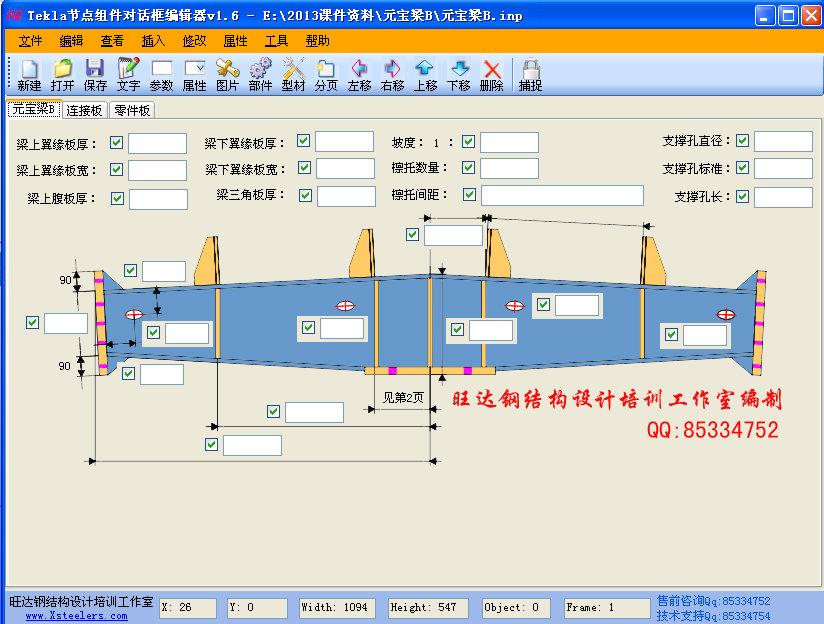Toggle the 支撑孔直径 checkbox

(743, 140)
